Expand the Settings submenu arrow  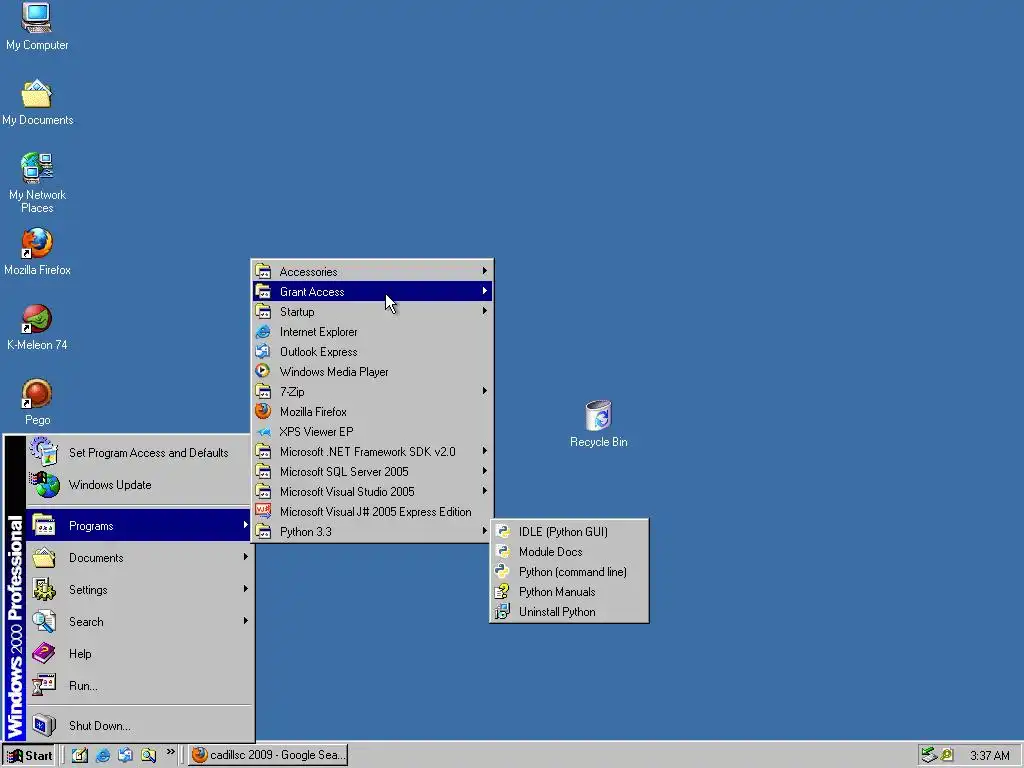pyautogui.click(x=246, y=588)
